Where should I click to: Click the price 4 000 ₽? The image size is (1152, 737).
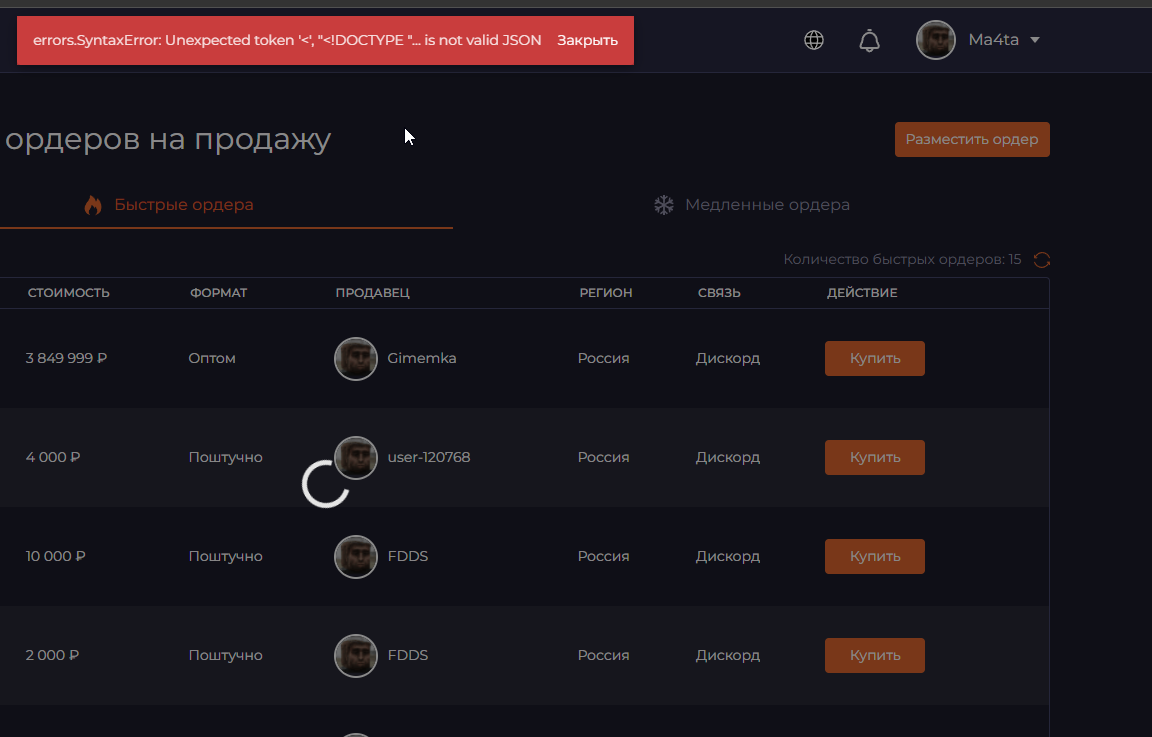[53, 457]
